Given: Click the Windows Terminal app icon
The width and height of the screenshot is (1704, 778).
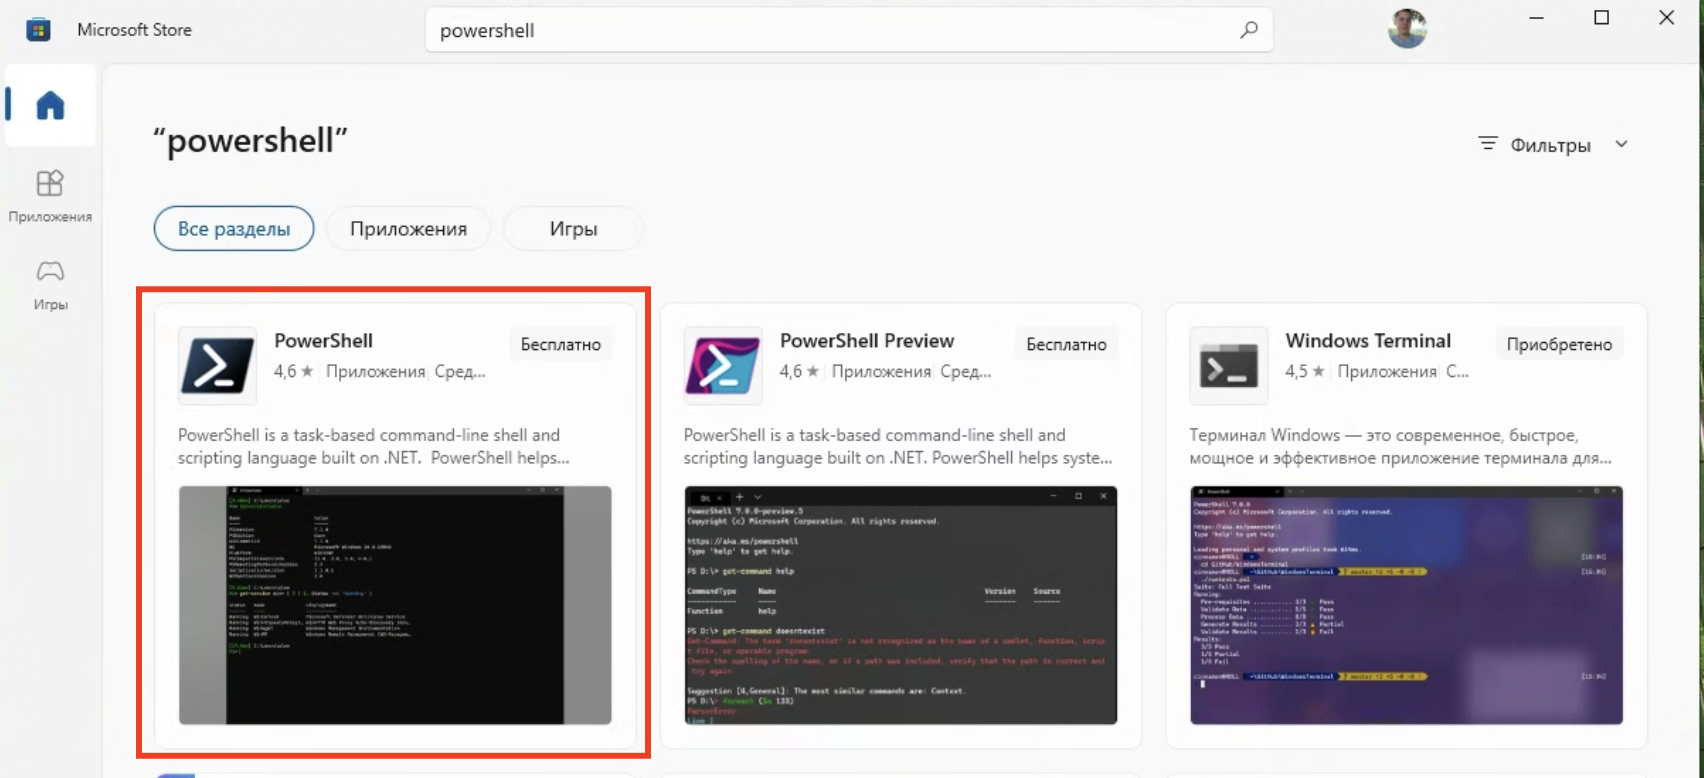Looking at the screenshot, I should tap(1228, 365).
